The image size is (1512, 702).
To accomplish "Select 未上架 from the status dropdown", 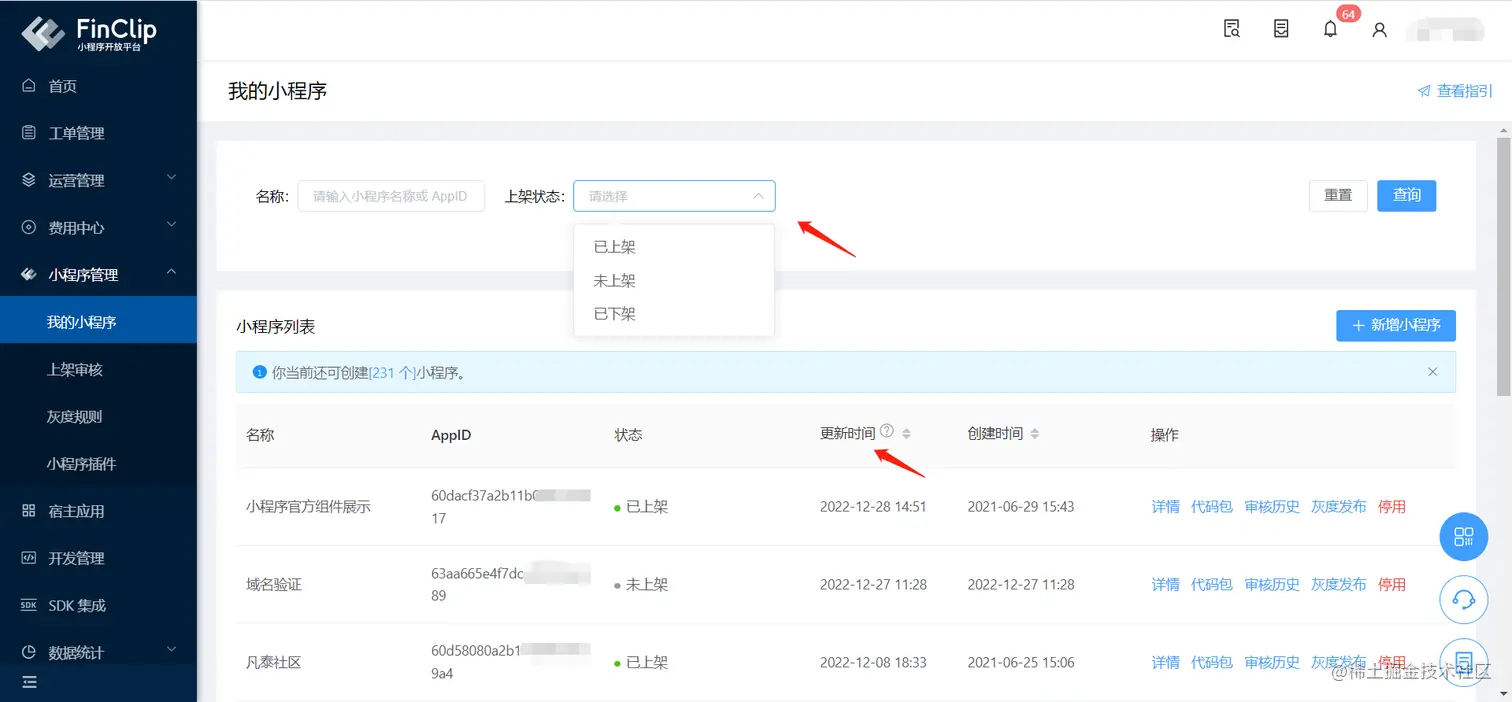I will point(674,281).
